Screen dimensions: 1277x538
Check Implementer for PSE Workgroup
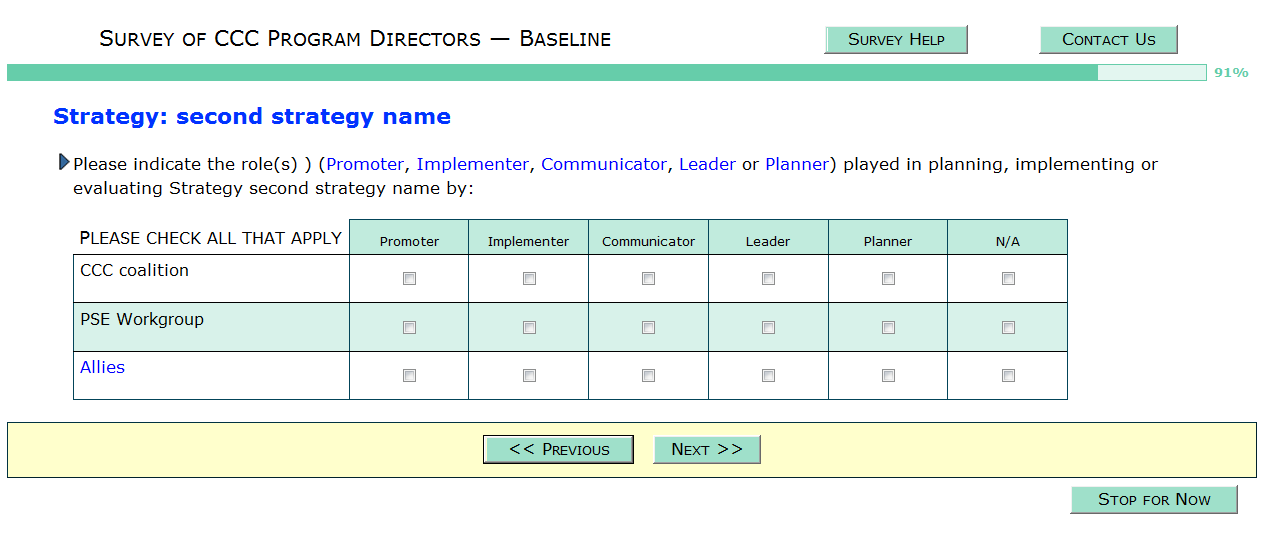click(x=529, y=328)
